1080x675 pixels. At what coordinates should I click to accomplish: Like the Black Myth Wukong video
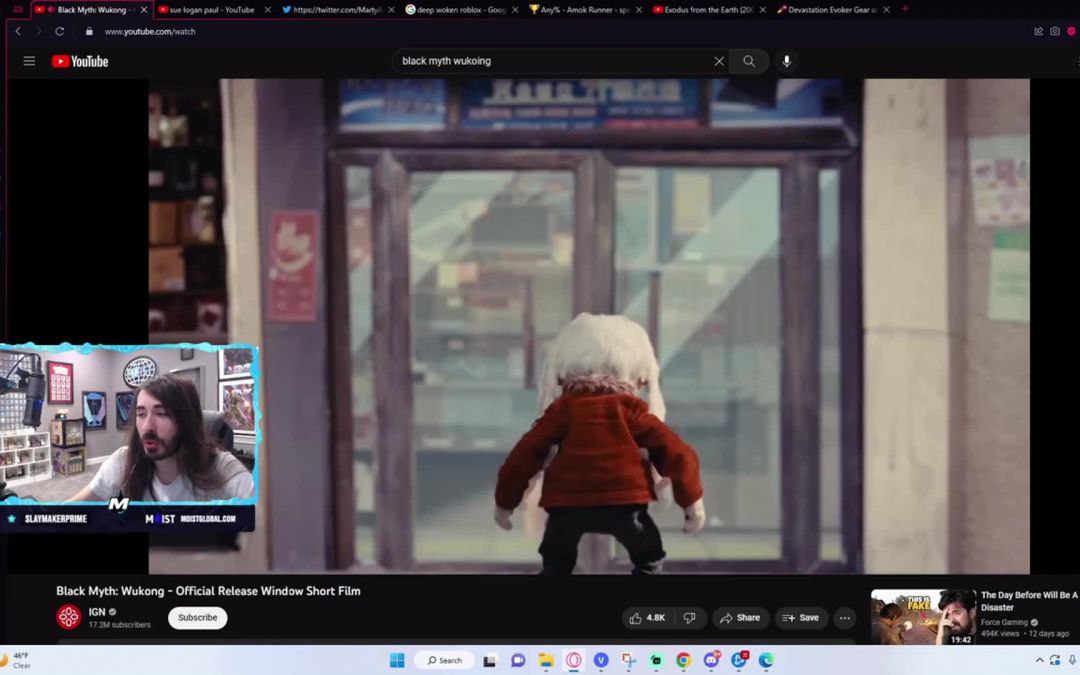(647, 618)
